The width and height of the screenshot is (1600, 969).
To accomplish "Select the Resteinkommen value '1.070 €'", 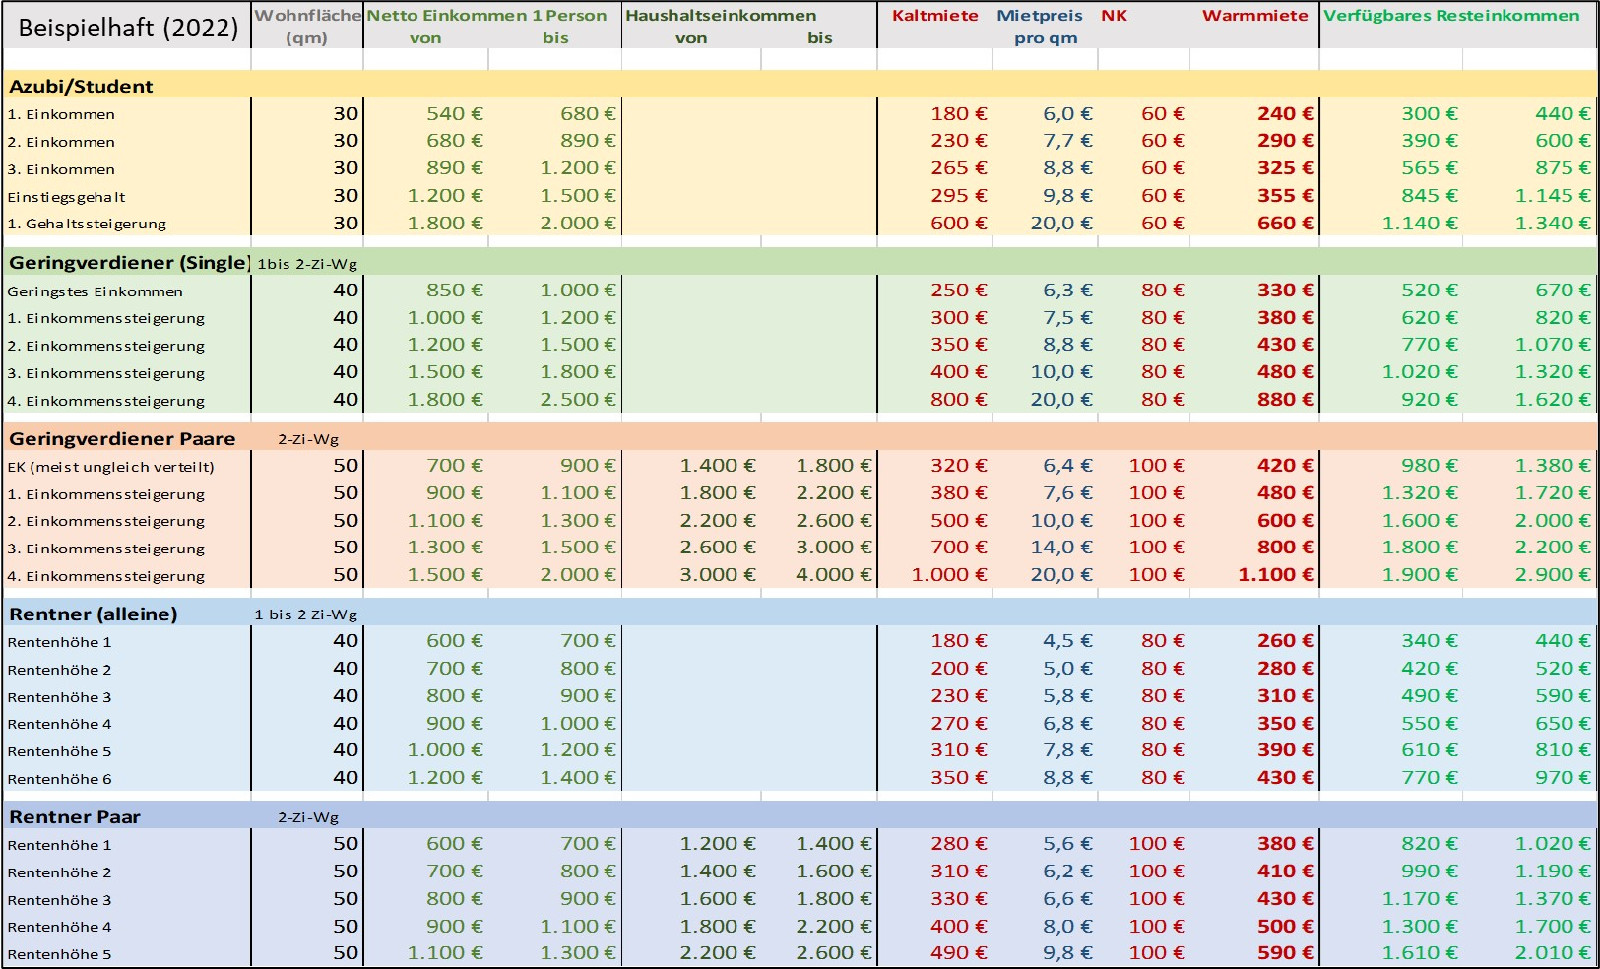I will (x=1552, y=345).
